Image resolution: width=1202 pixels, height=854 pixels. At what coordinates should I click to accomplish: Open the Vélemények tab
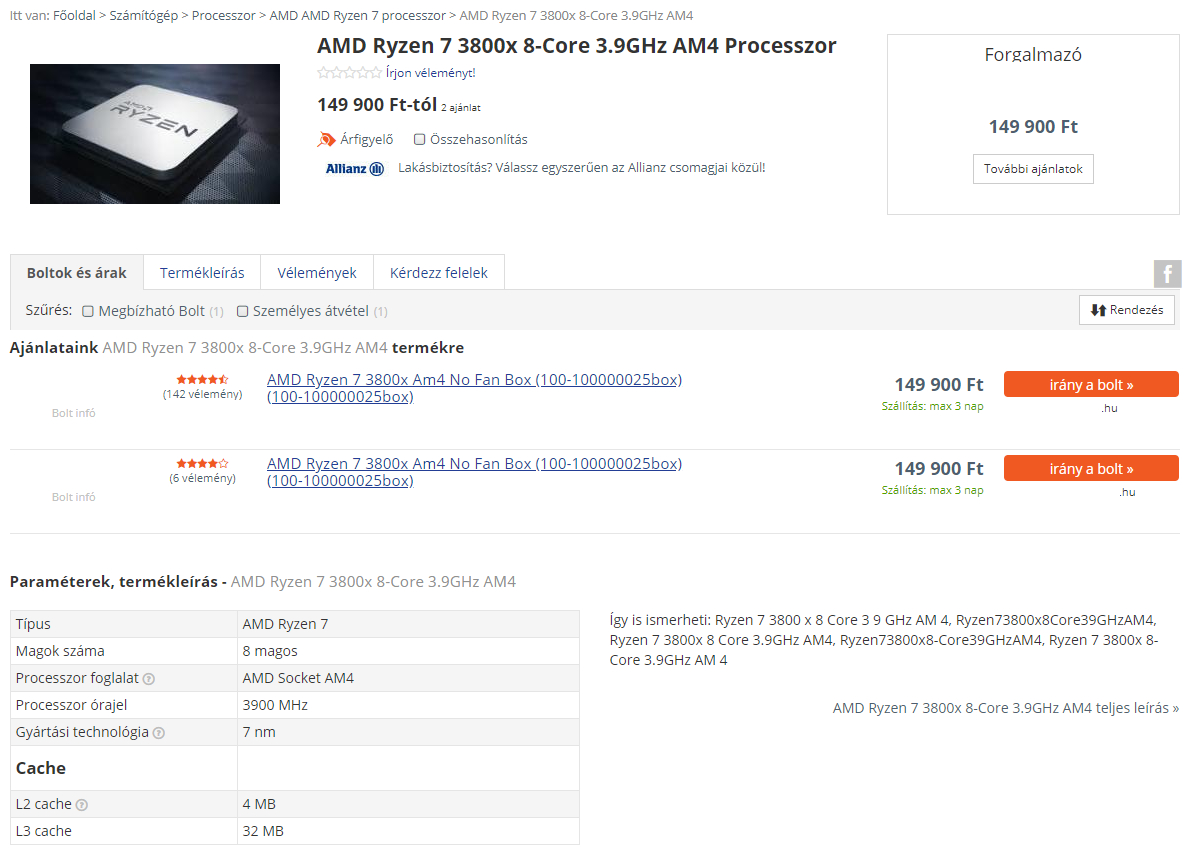[x=317, y=273]
